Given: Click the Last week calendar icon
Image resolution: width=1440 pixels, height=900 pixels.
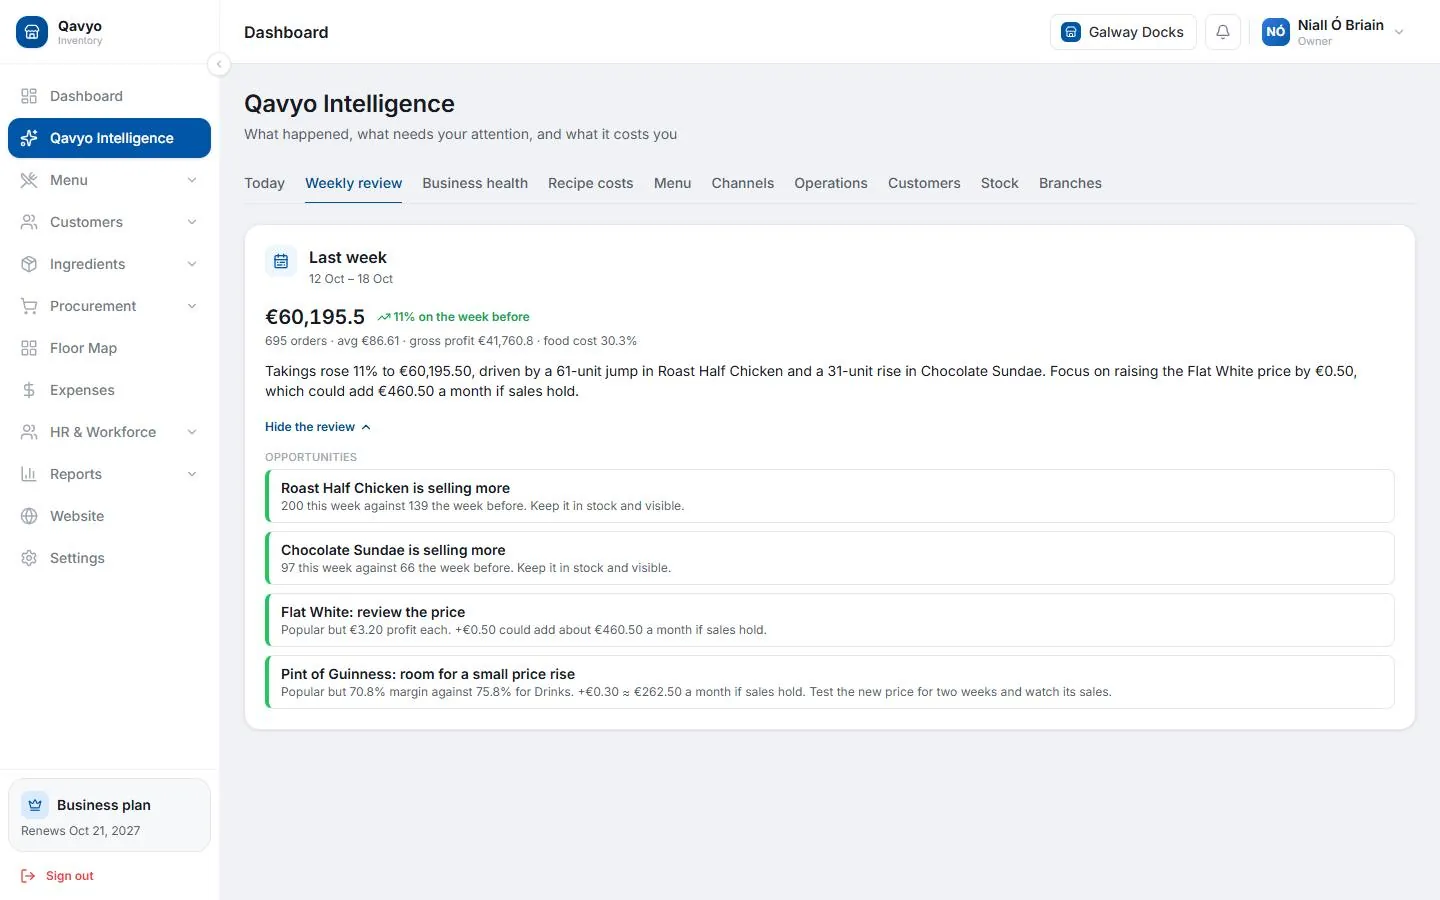Looking at the screenshot, I should click(281, 261).
